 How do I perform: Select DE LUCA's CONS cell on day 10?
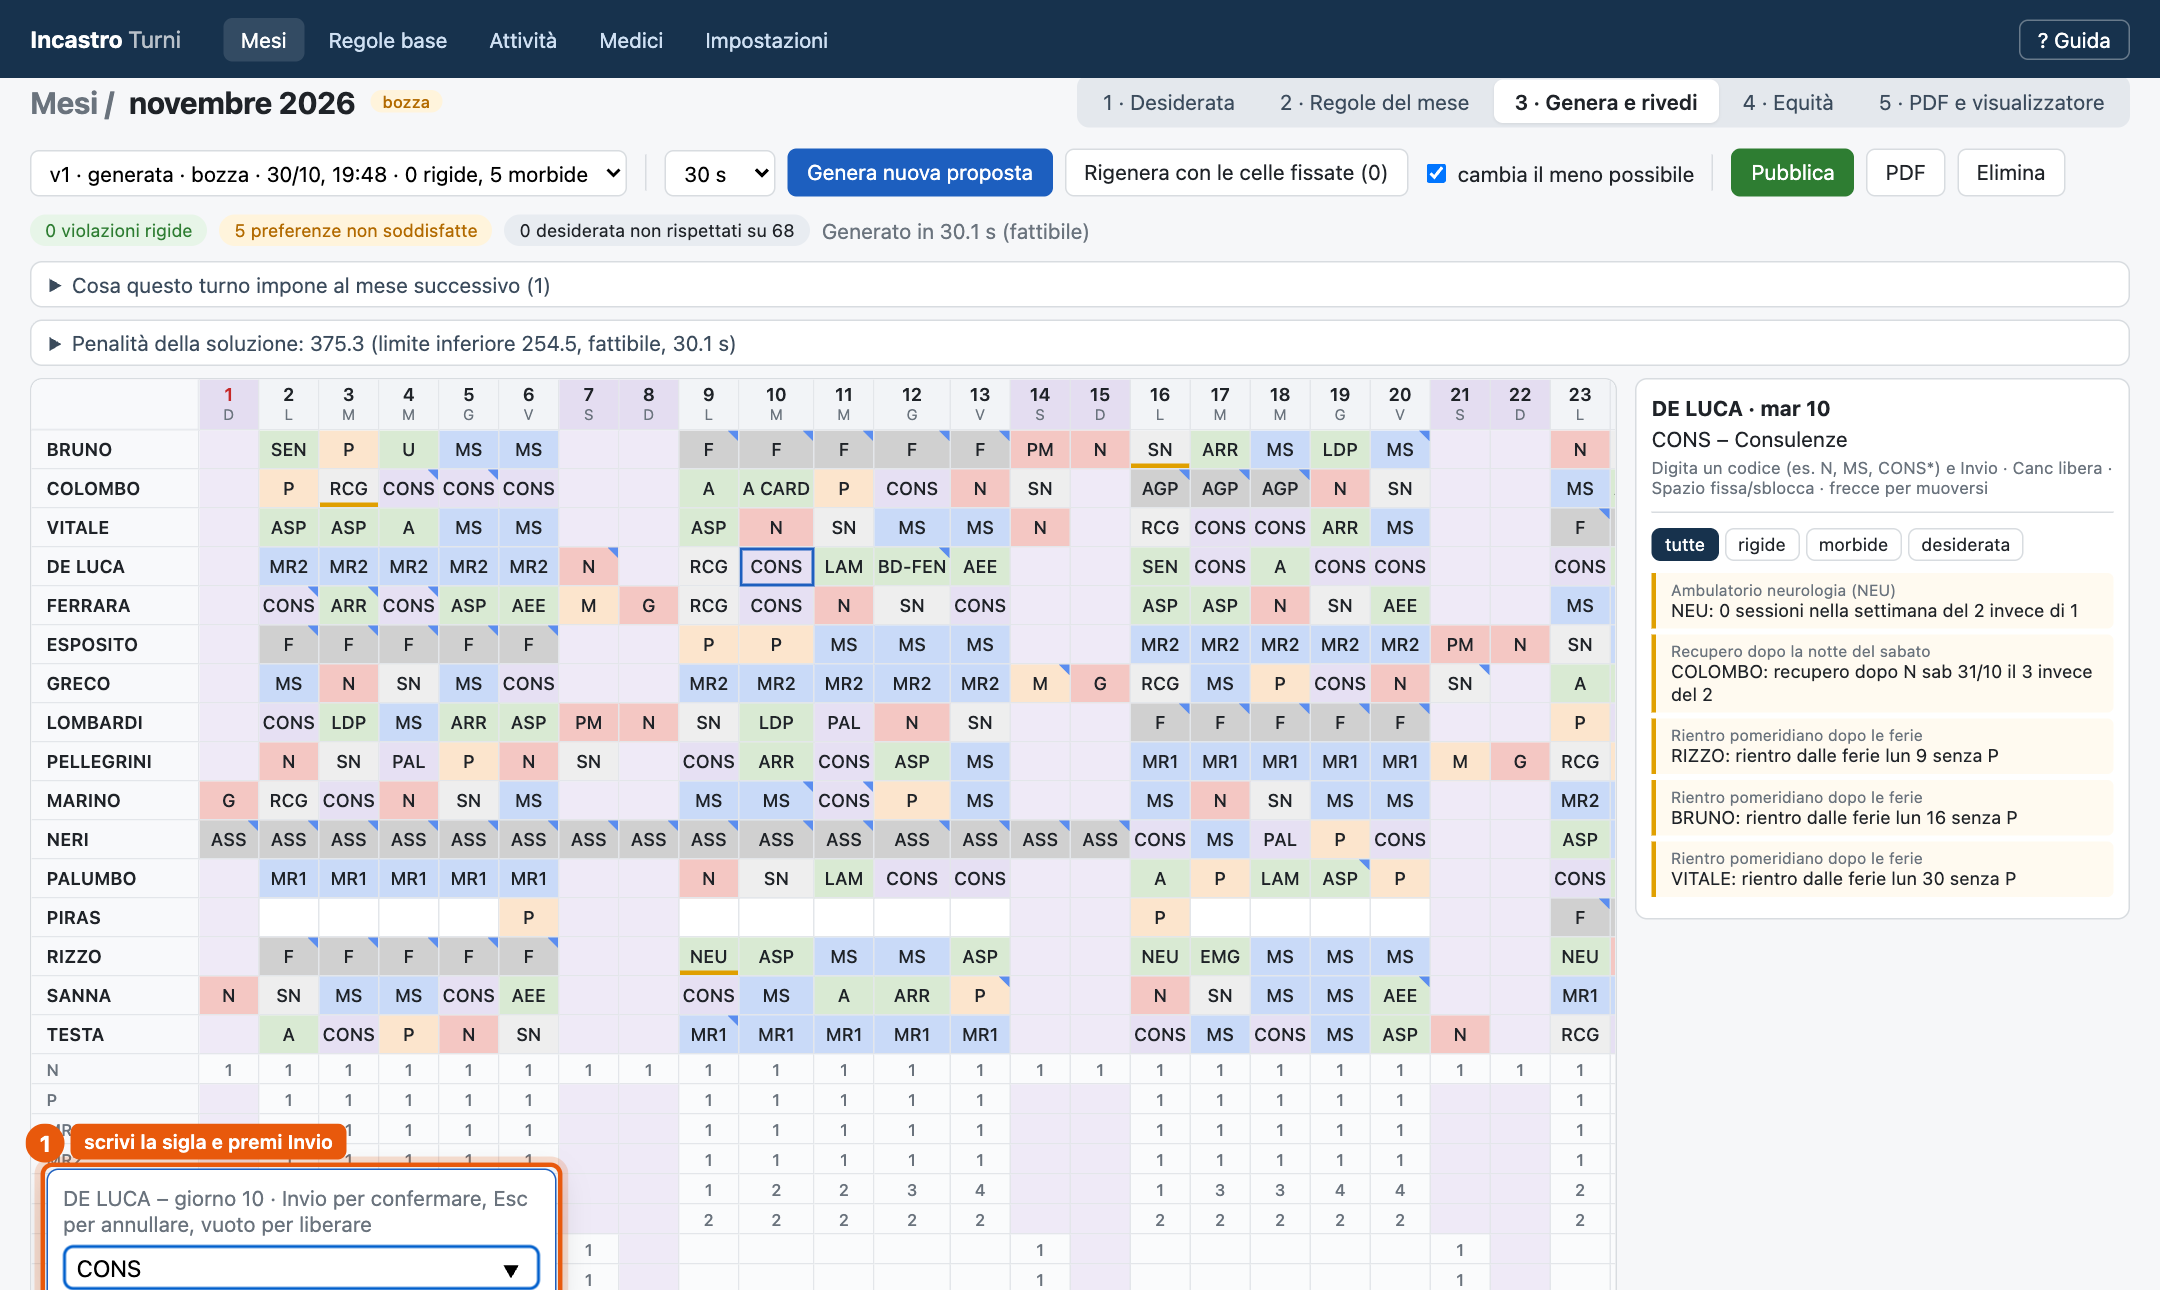click(776, 566)
